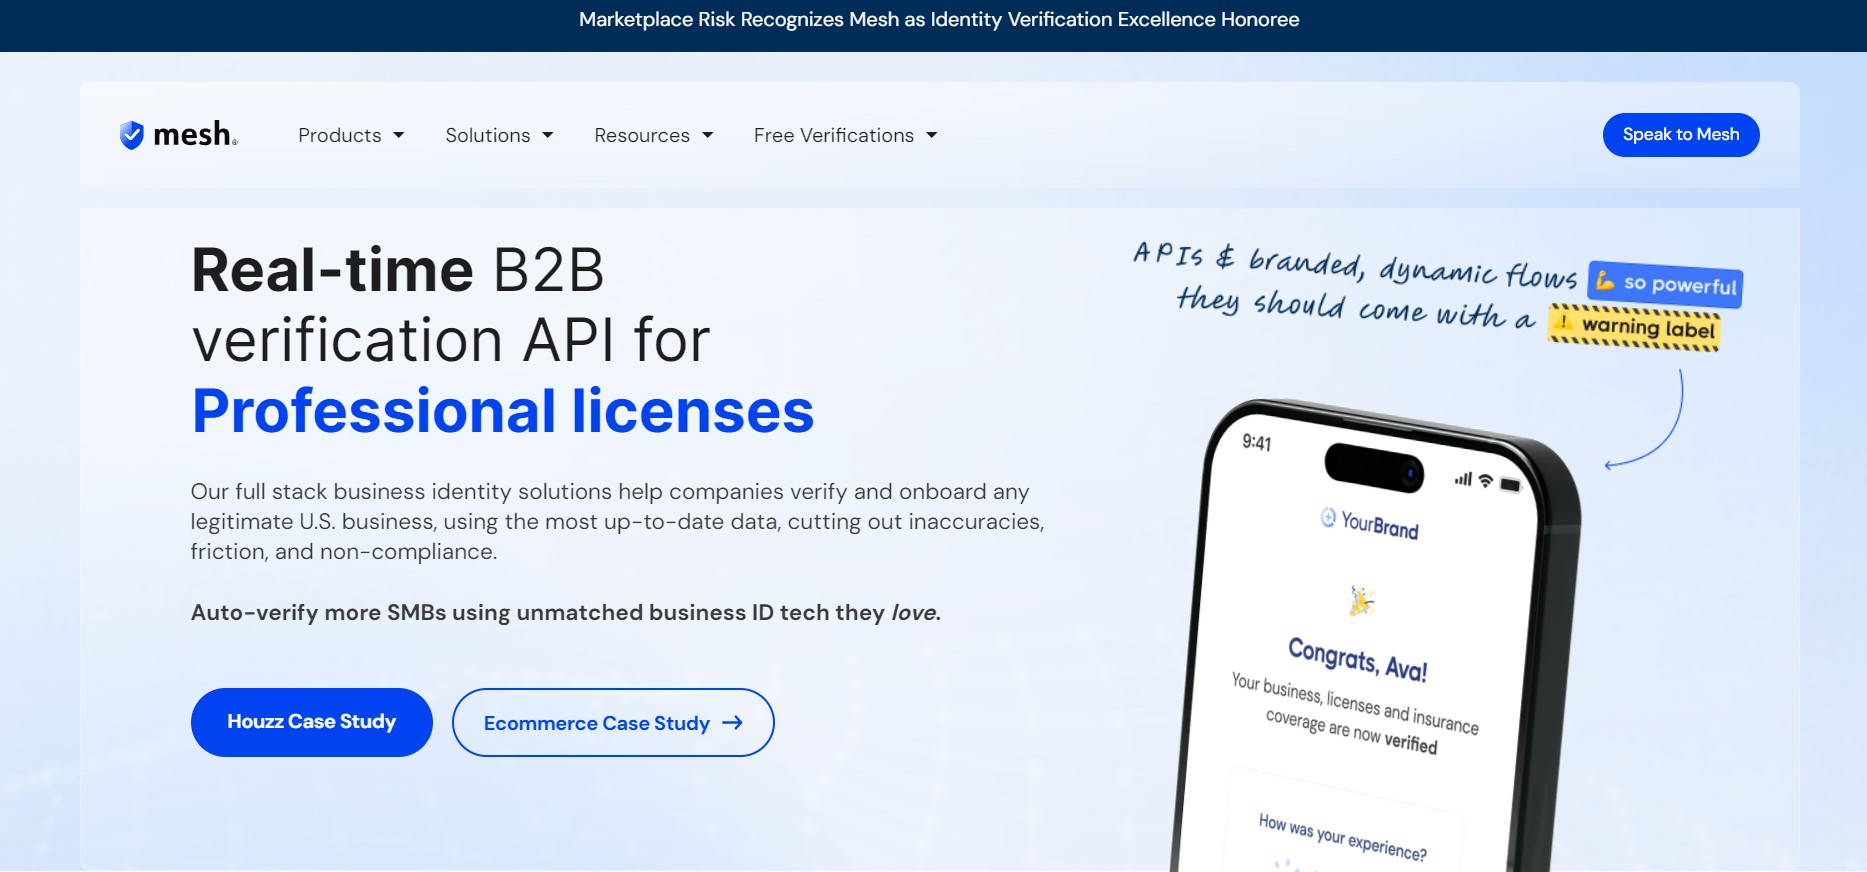Image resolution: width=1867 pixels, height=872 pixels.
Task: Click the flexed arm icon on 'so powerful' badge
Action: coord(1606,280)
